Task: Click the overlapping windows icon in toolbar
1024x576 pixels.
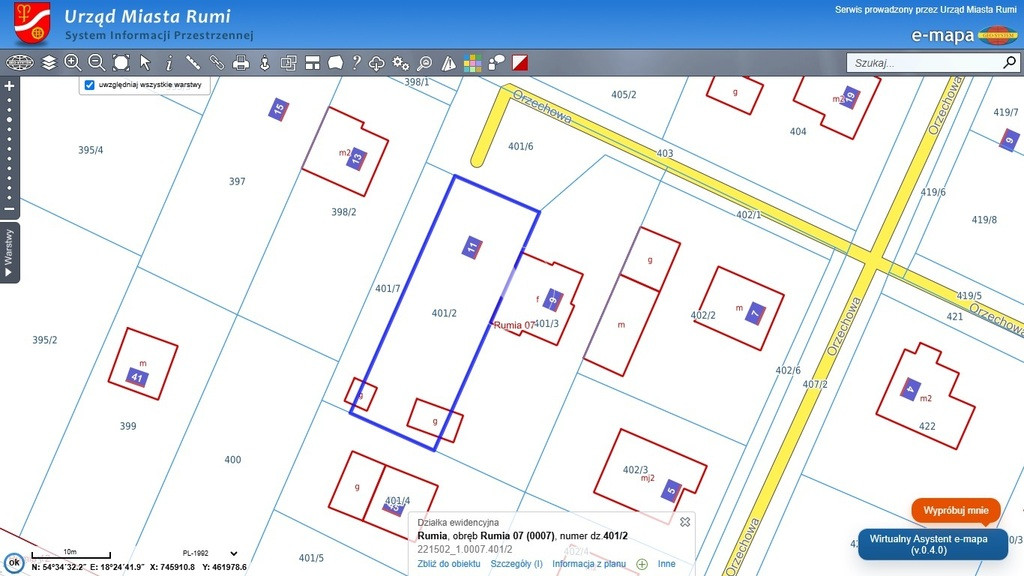Action: [288, 63]
